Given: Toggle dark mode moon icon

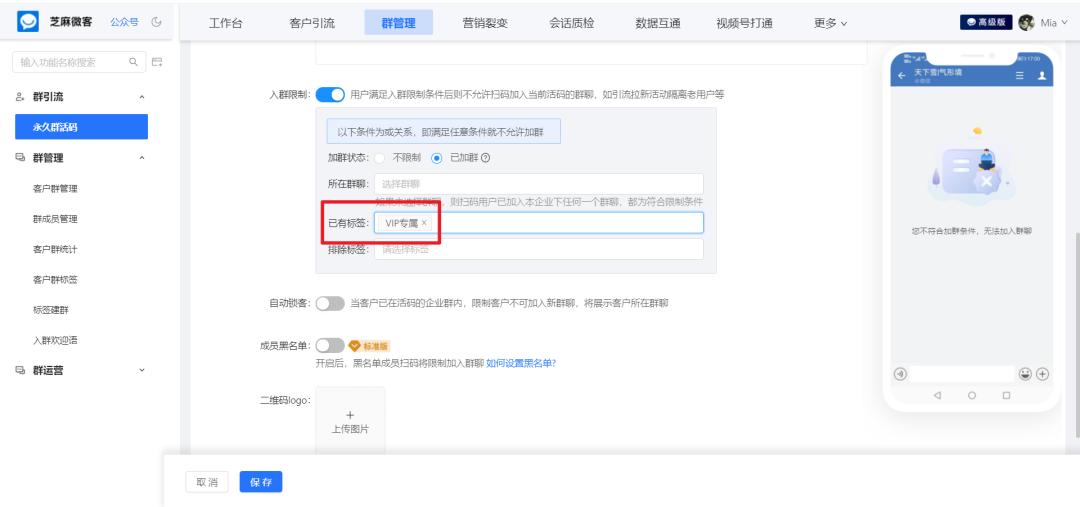Looking at the screenshot, I should click(157, 22).
